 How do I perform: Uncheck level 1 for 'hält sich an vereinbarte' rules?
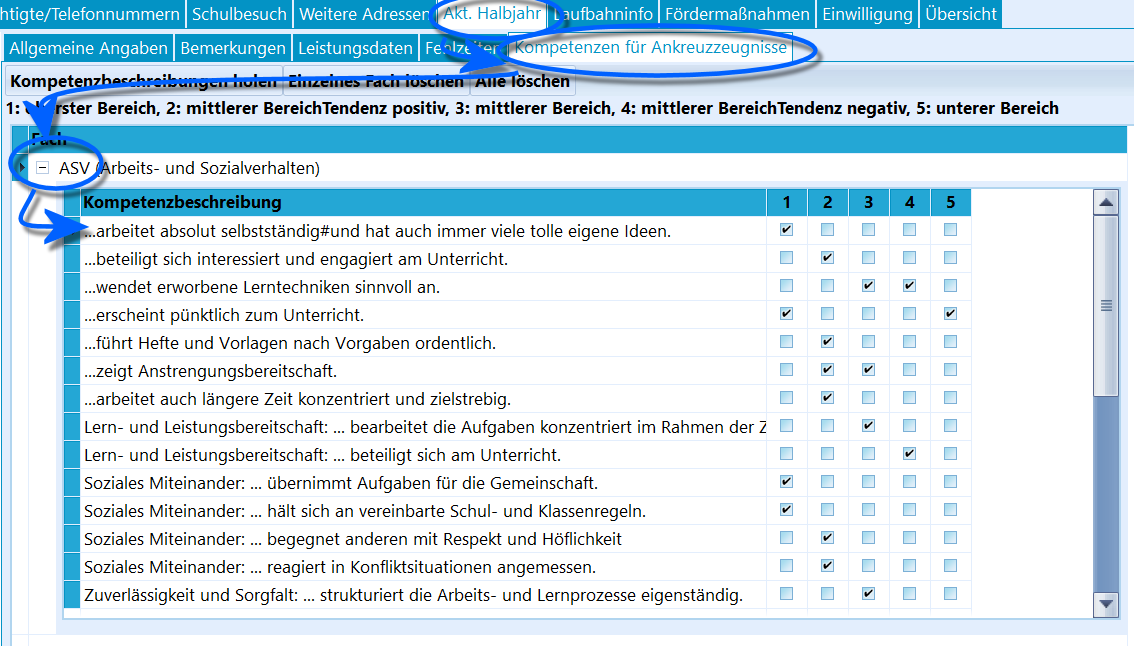786,510
